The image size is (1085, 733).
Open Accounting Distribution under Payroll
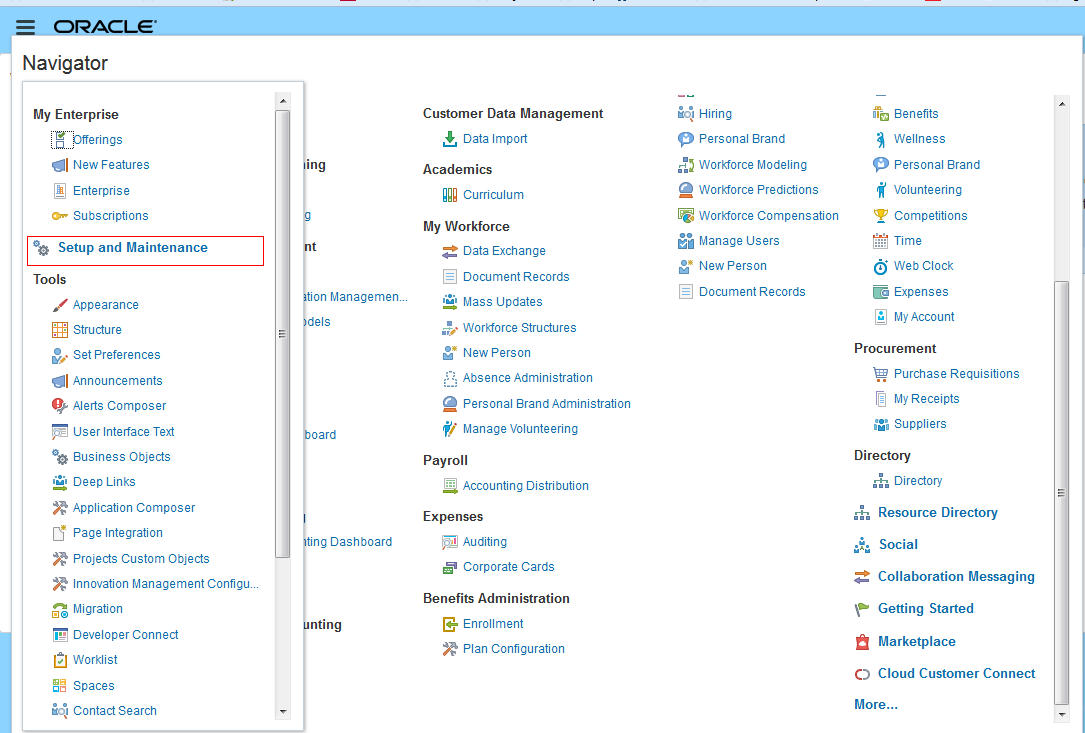[x=525, y=486]
